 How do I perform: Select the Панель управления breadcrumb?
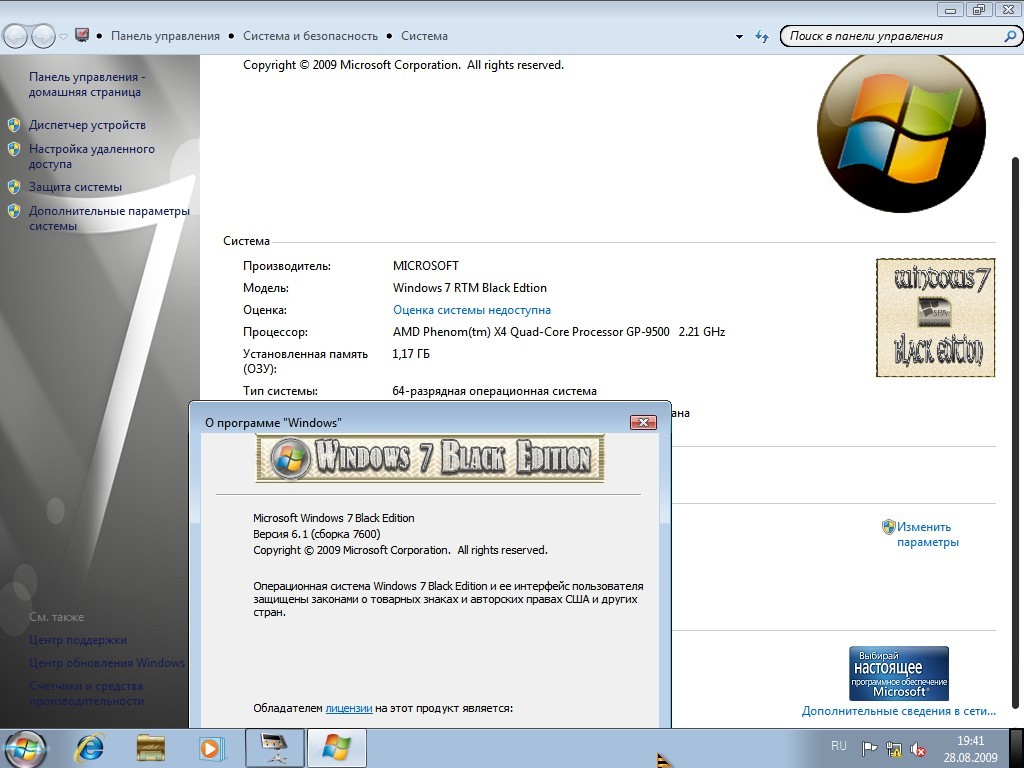165,36
